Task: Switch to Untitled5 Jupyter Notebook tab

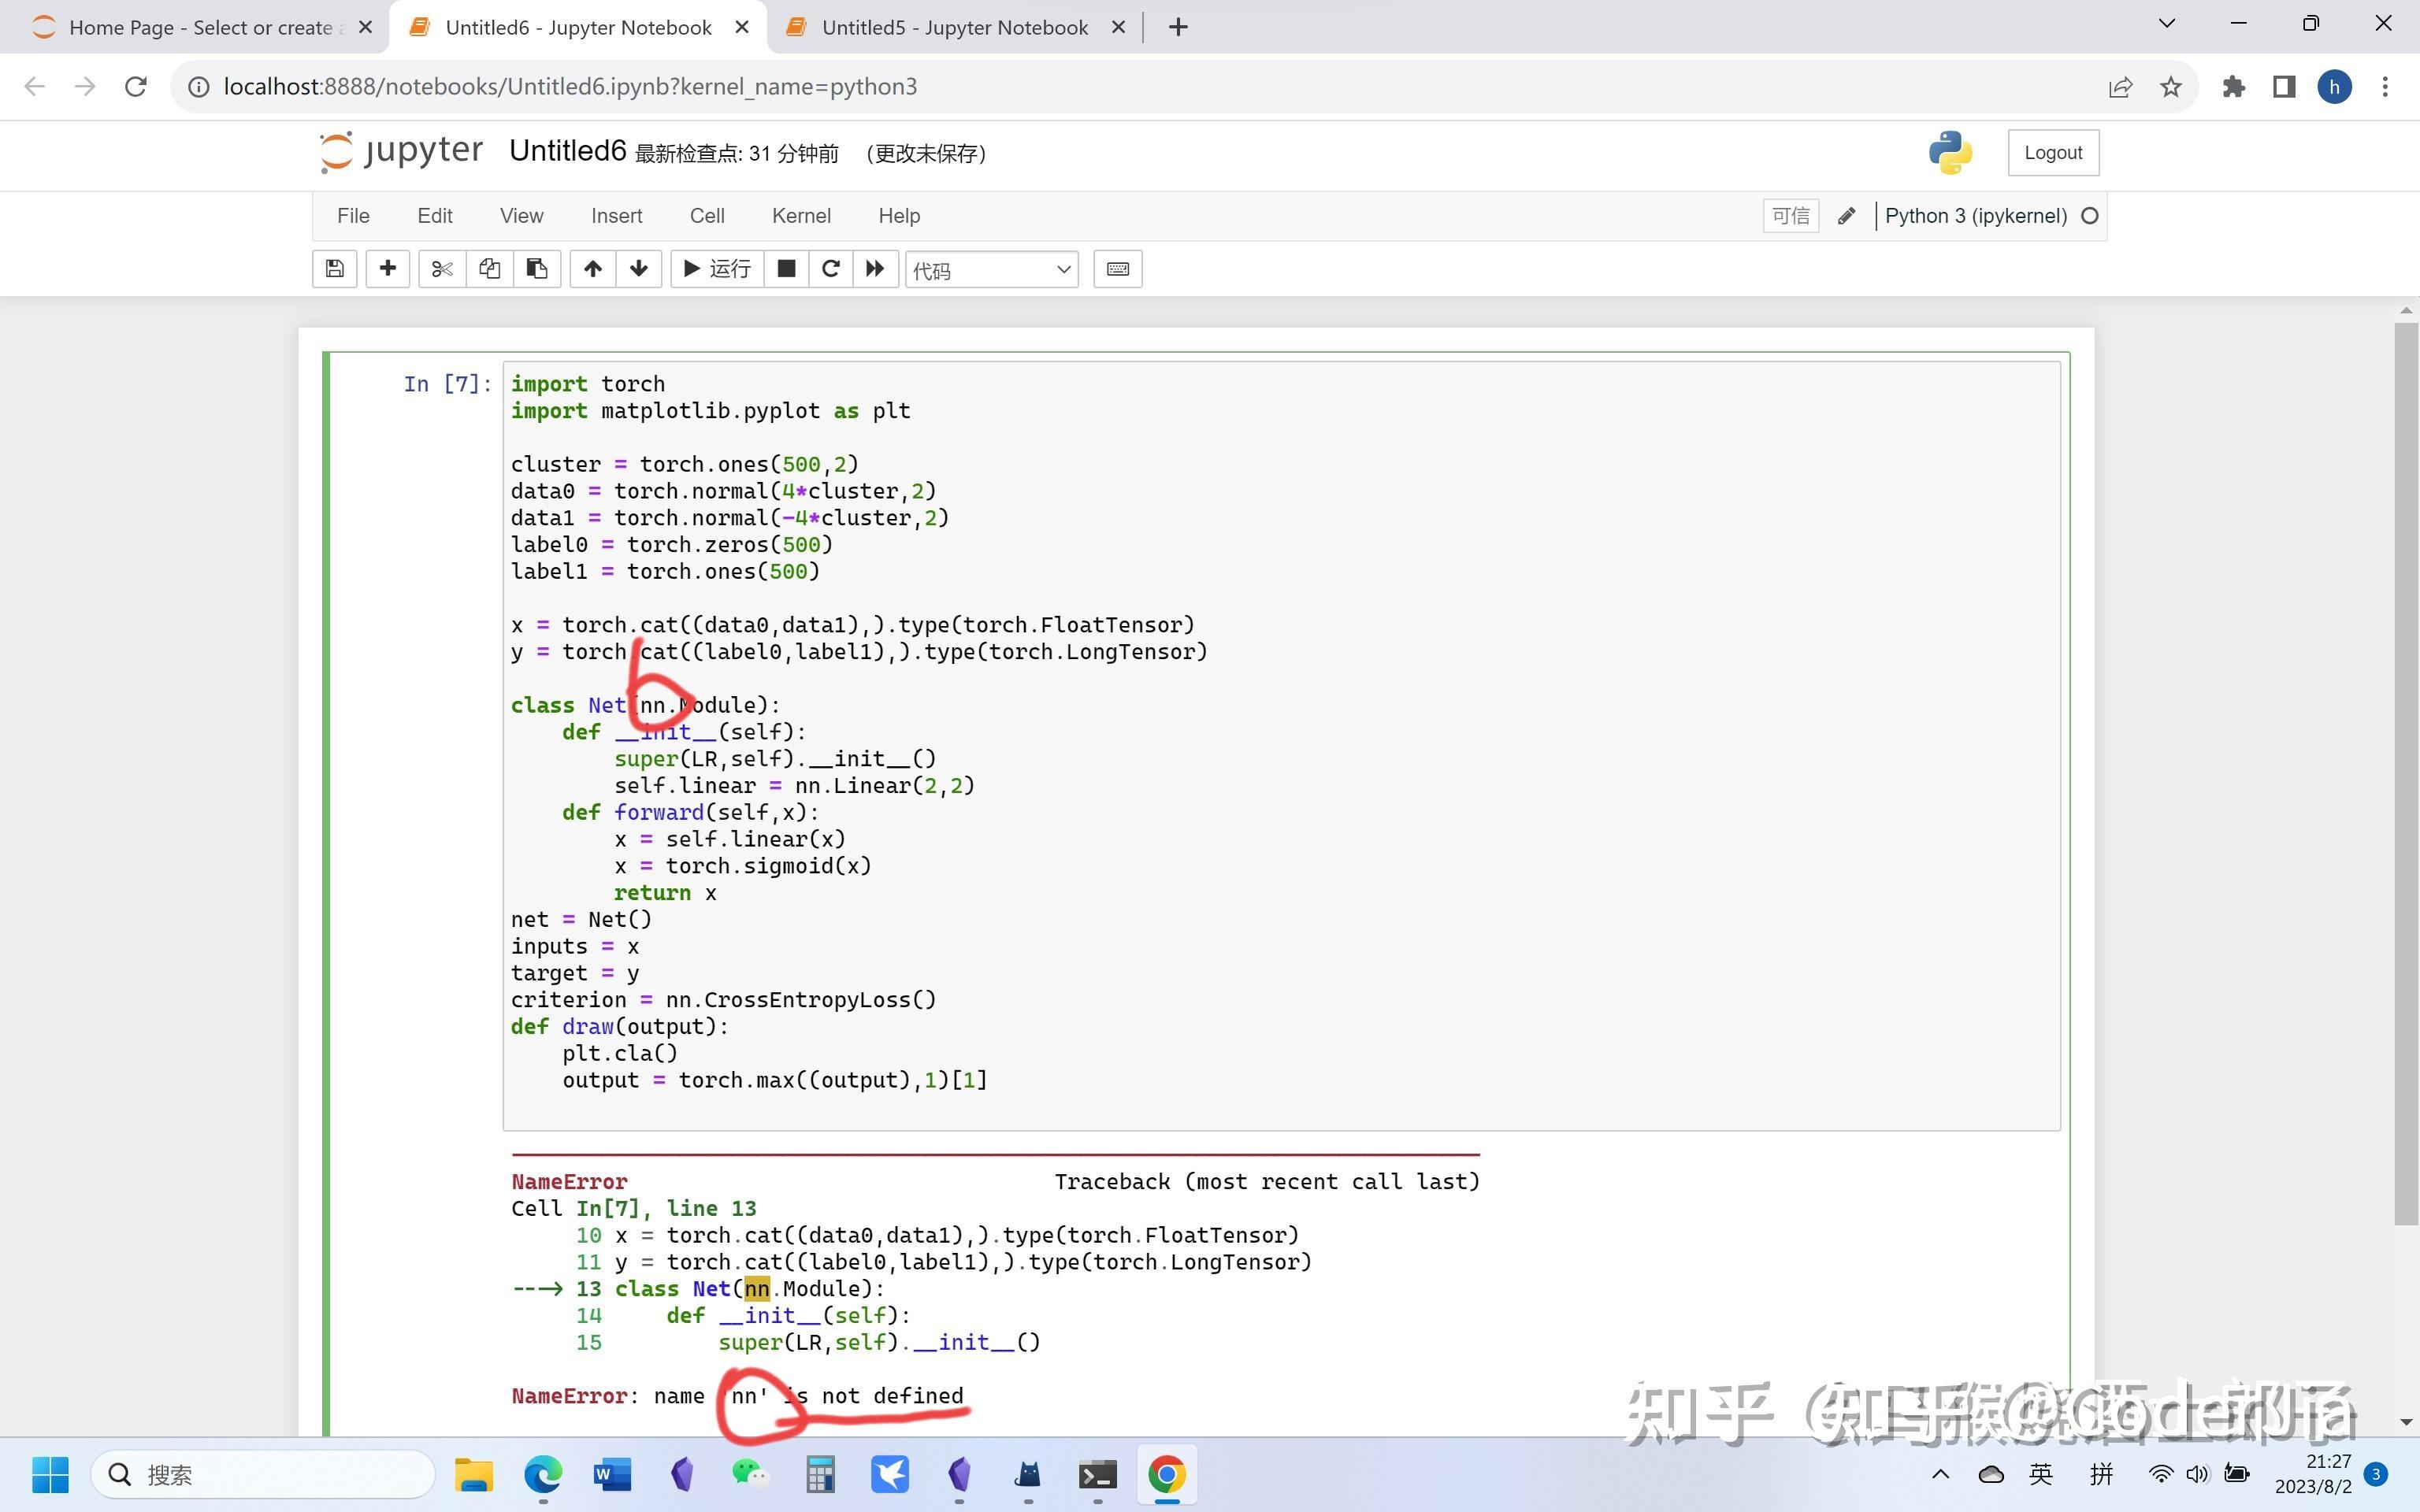Action: click(954, 28)
